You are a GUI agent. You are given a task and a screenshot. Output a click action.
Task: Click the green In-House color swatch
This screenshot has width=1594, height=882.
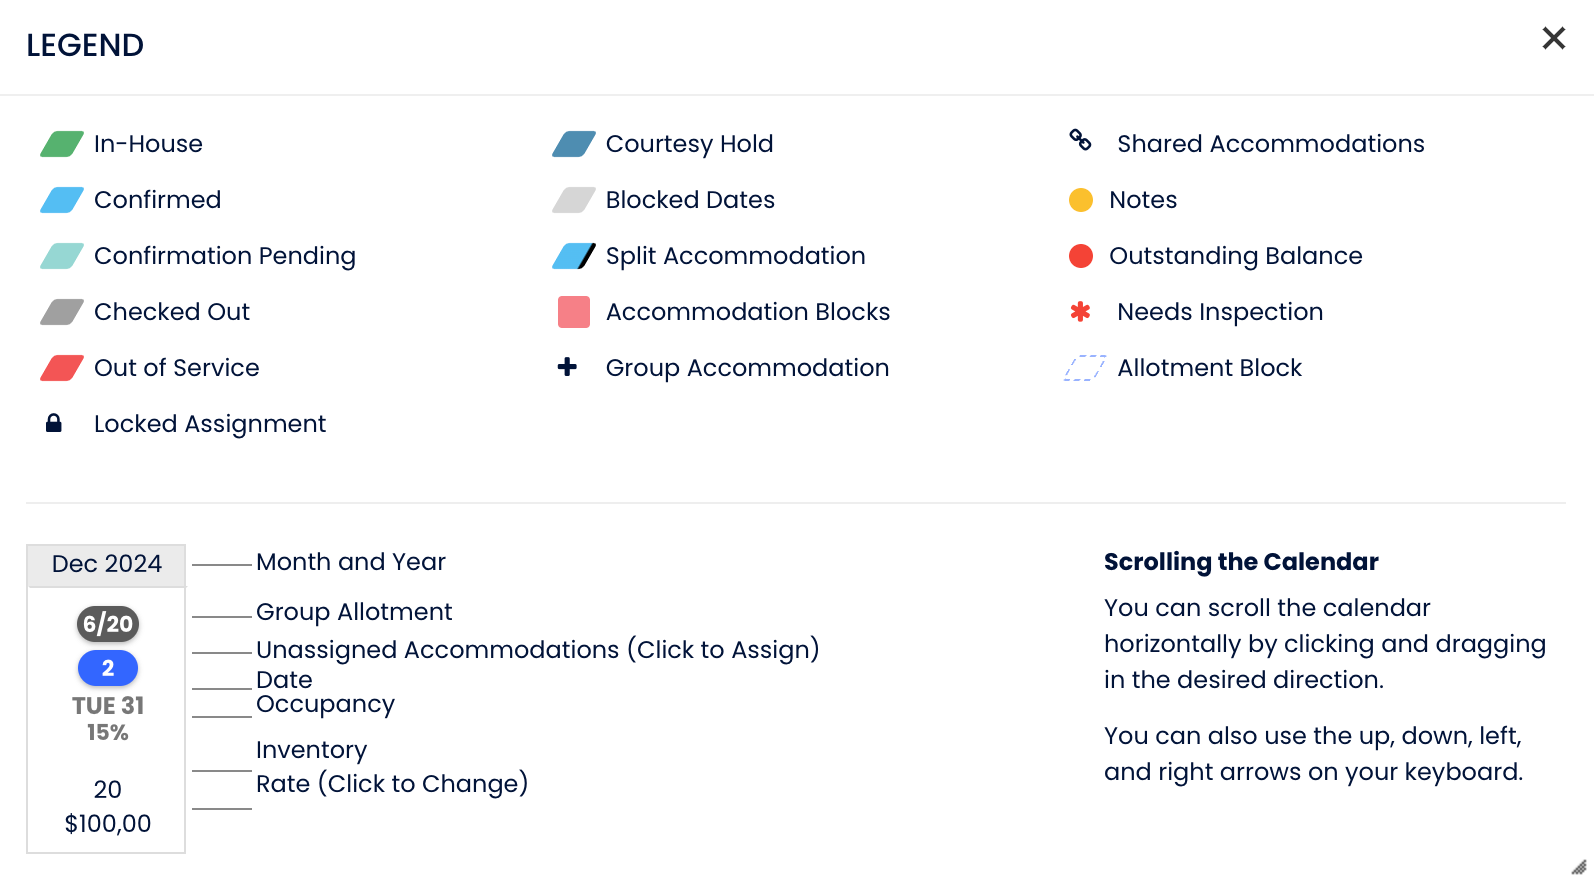pos(62,144)
